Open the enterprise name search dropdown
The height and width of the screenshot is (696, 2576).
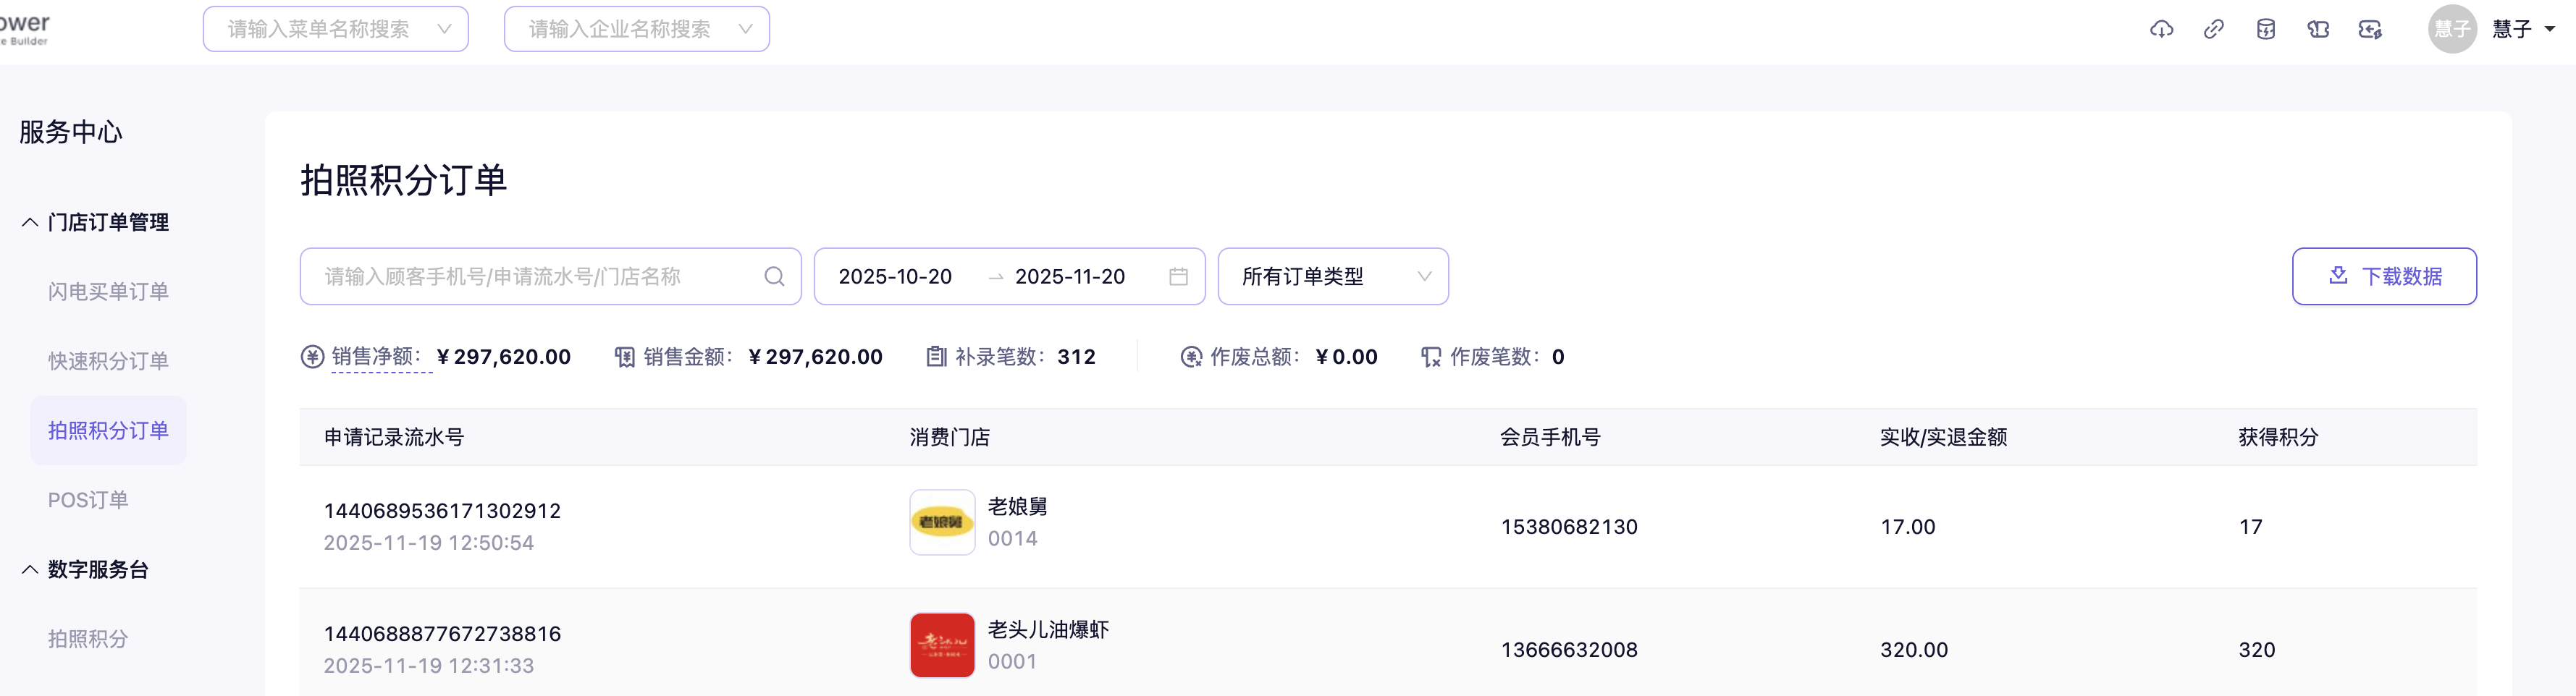(x=636, y=29)
